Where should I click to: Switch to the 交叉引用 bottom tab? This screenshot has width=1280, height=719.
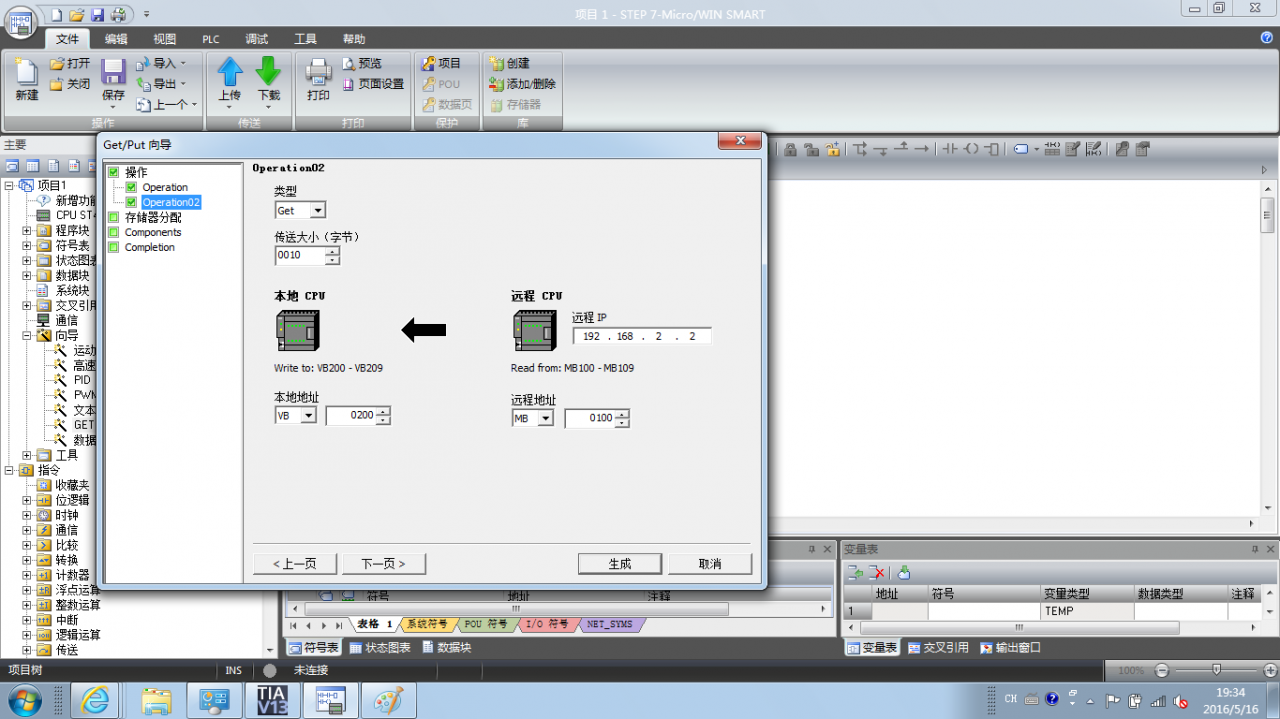(x=937, y=647)
